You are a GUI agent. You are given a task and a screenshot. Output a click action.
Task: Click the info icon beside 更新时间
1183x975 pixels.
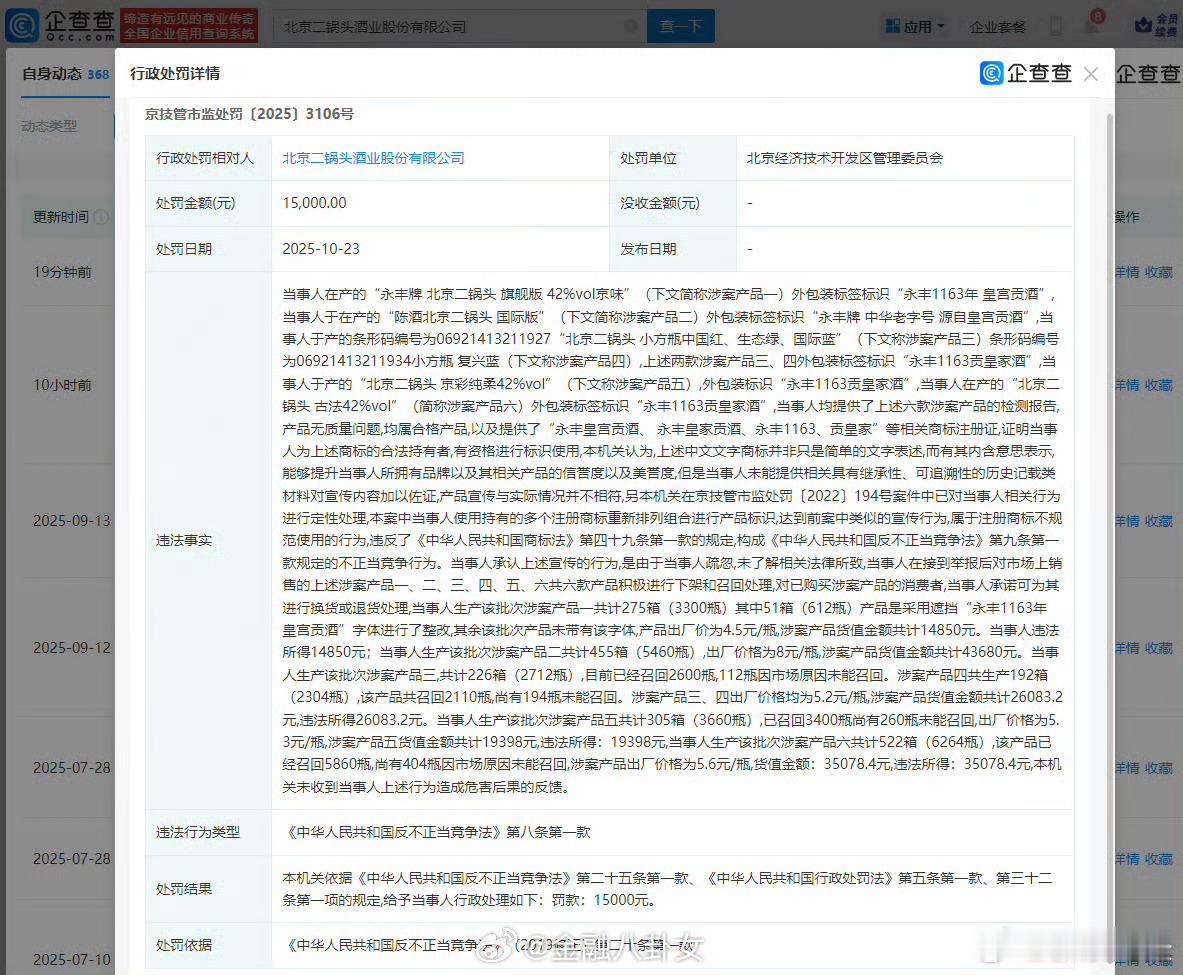tap(100, 217)
